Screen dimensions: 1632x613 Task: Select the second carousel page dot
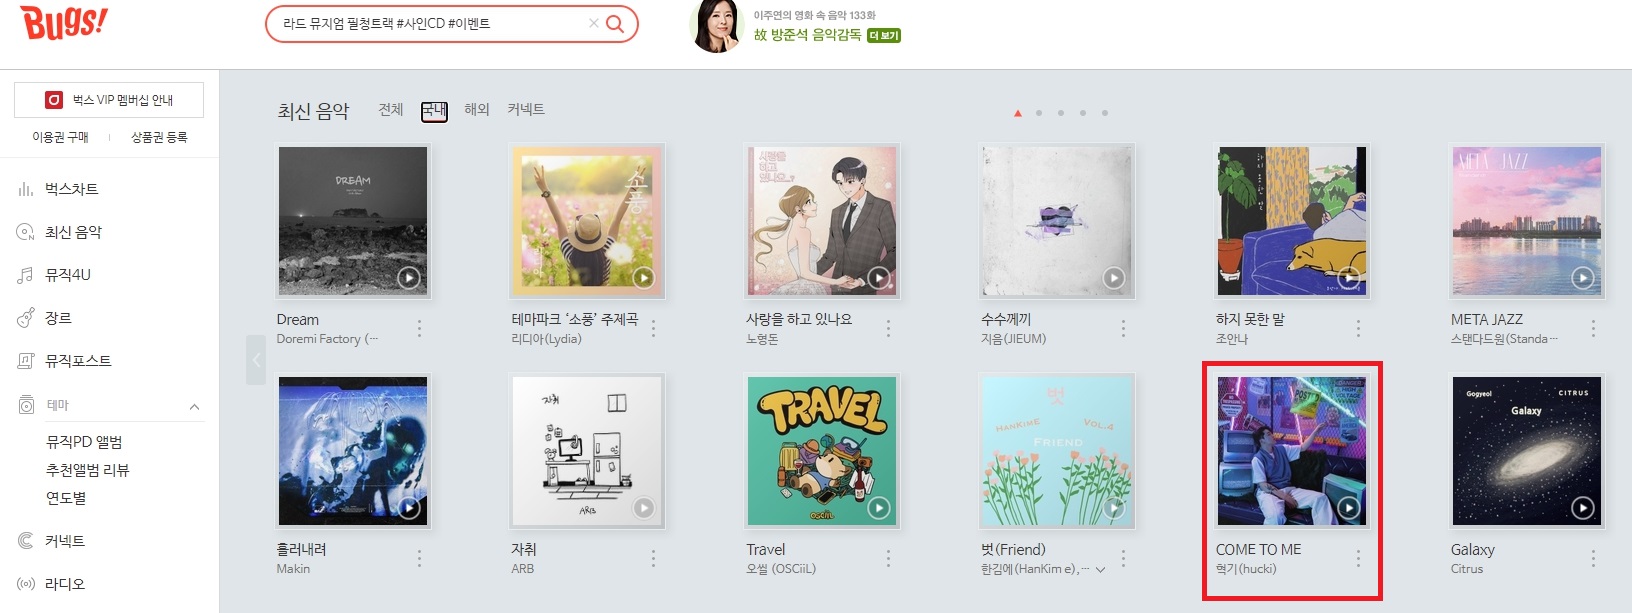[x=1039, y=113]
